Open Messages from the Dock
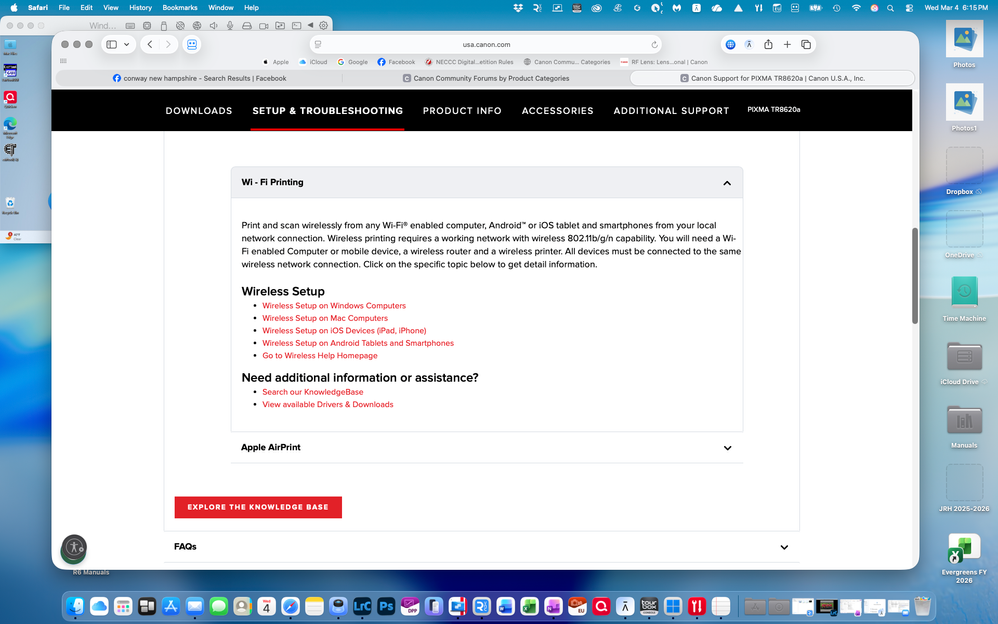The height and width of the screenshot is (624, 998). 218,606
